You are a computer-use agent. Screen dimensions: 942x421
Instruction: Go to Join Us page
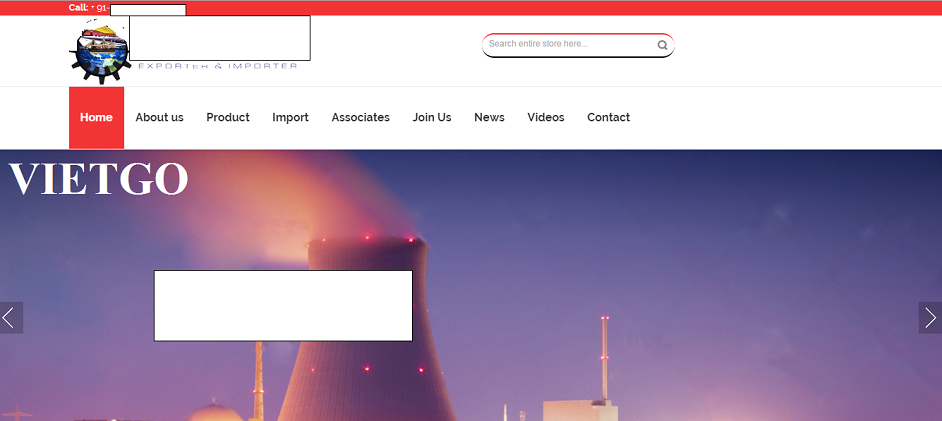click(x=432, y=118)
